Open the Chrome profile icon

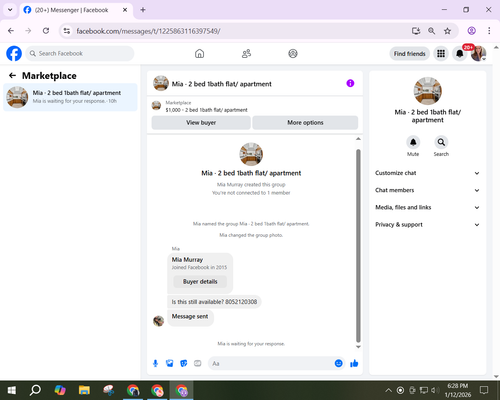pos(472,31)
